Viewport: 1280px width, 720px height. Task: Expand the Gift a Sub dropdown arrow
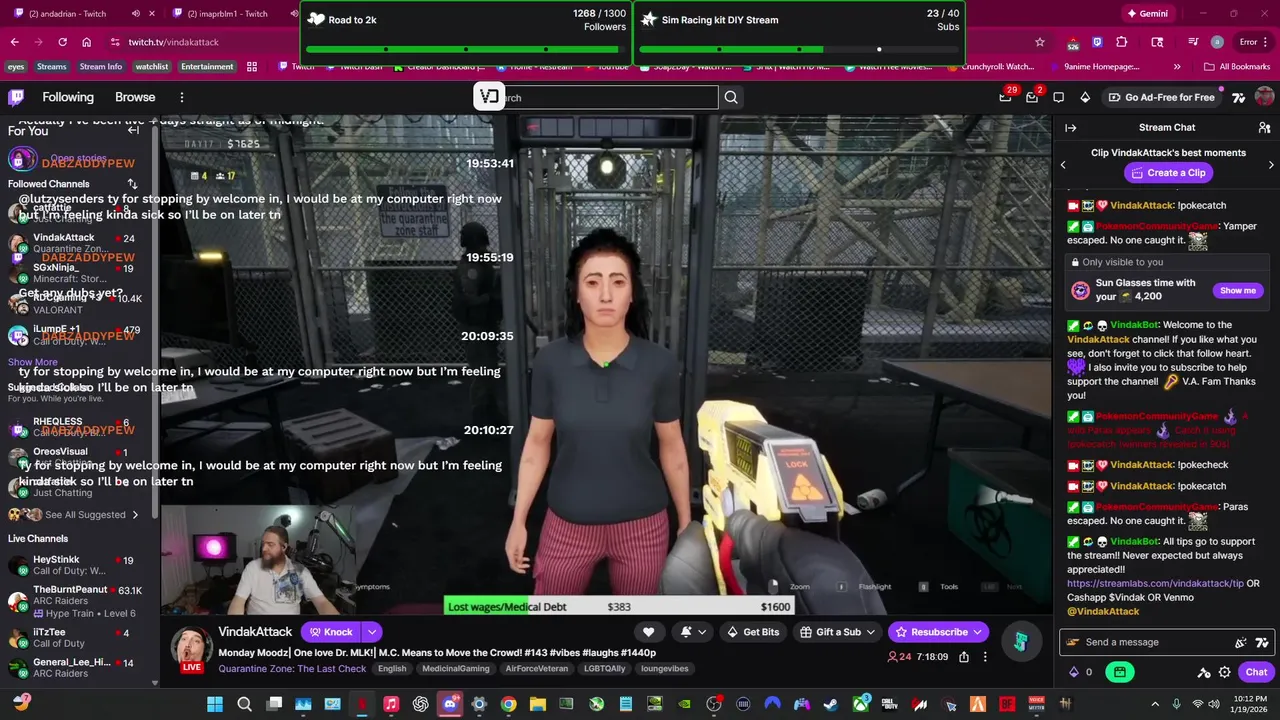click(x=870, y=632)
